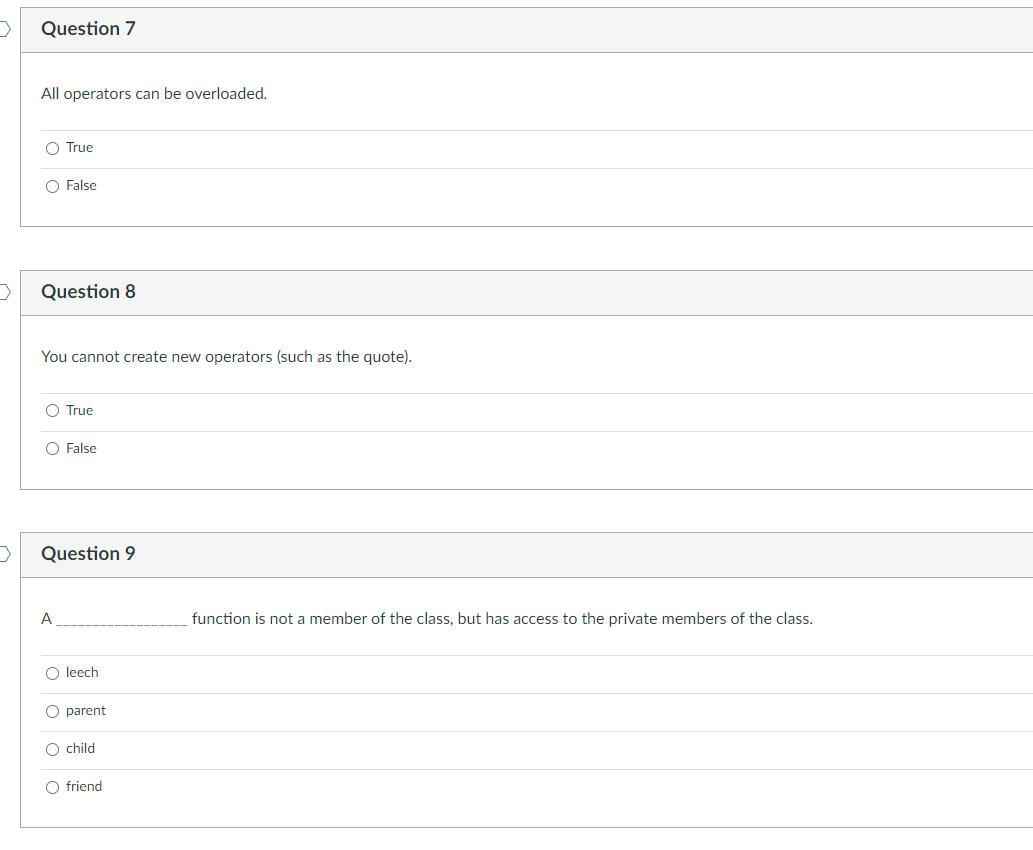The image size is (1033, 850).
Task: Choose True radio button for Question 8
Action: 52,411
